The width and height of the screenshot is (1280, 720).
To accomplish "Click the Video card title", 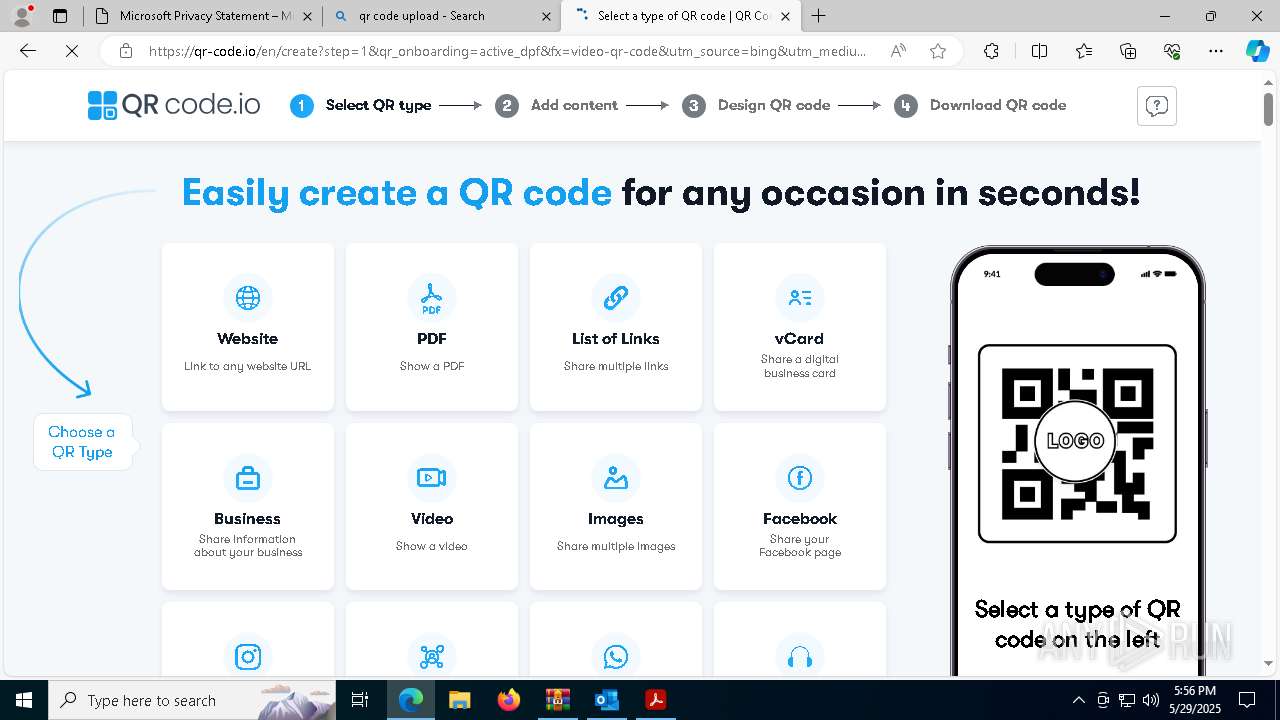I will (x=432, y=519).
